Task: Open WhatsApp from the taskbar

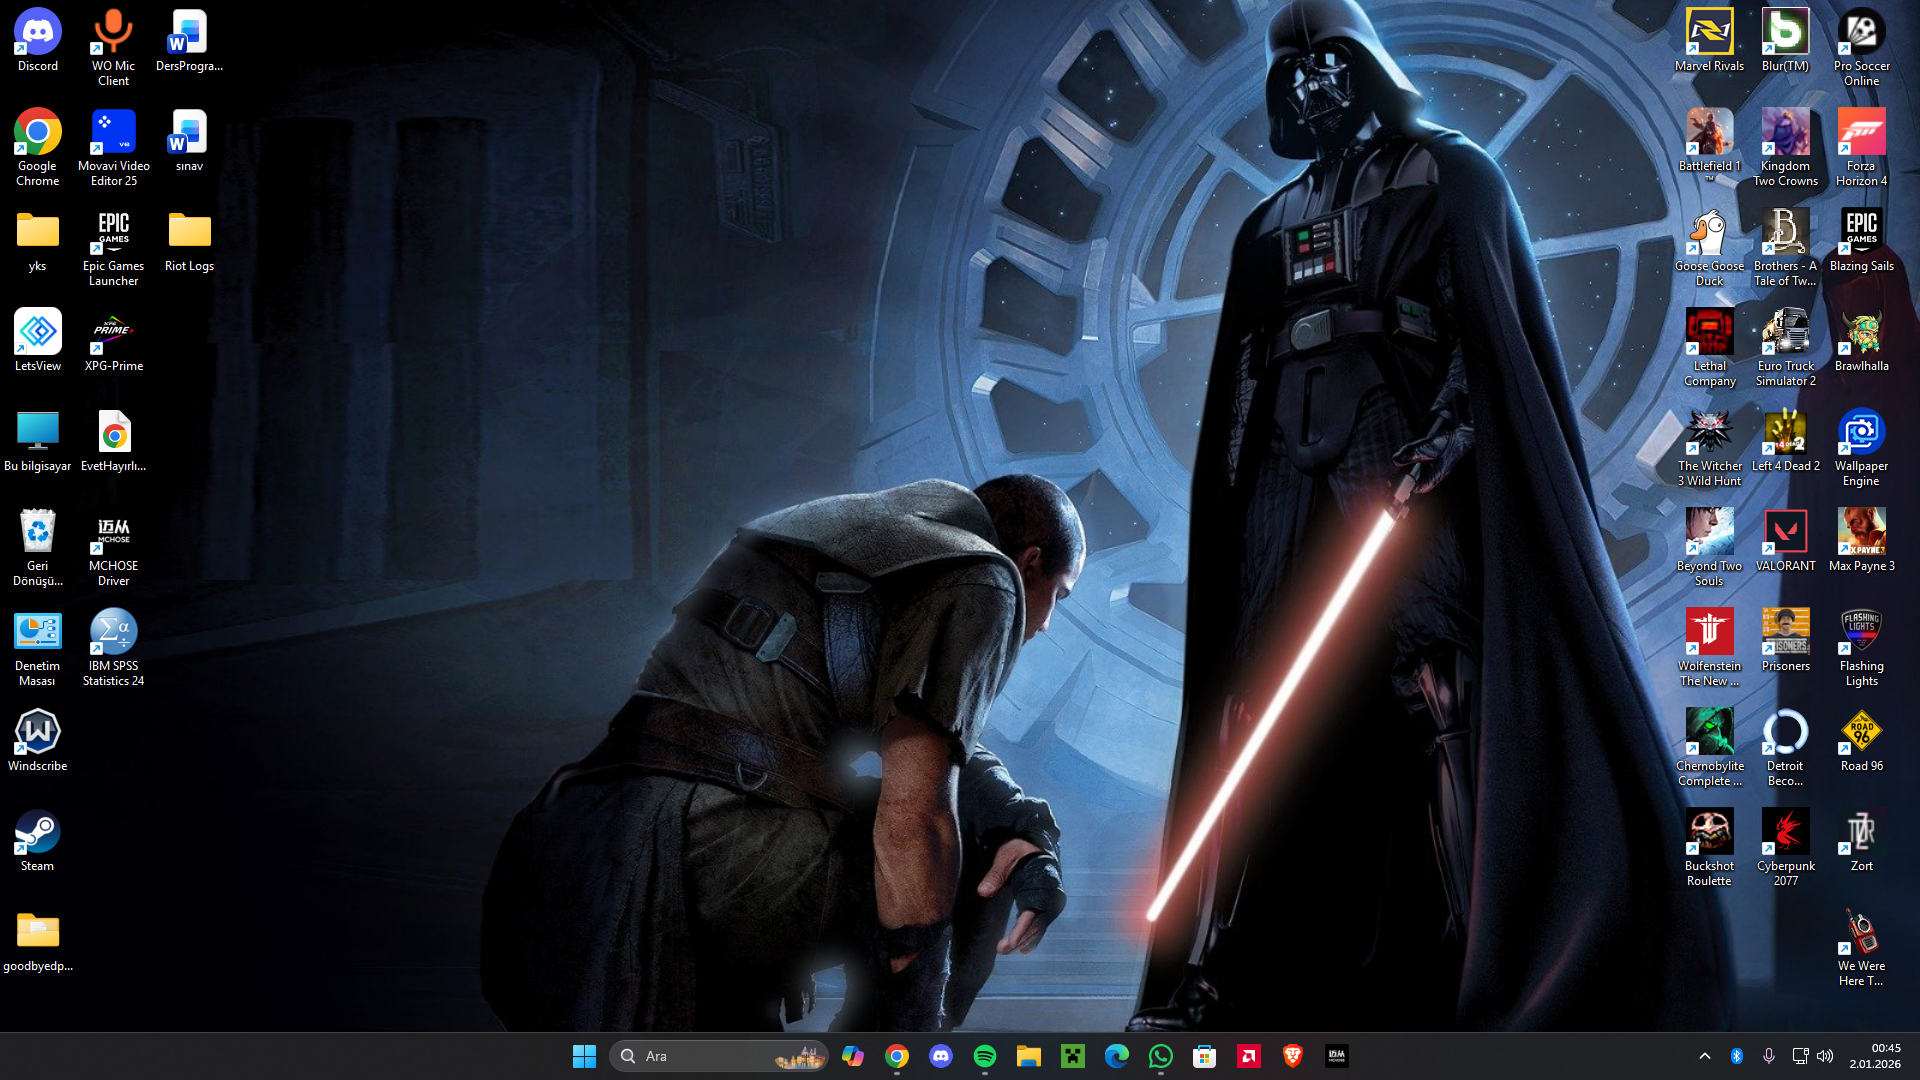Action: (x=1161, y=1056)
